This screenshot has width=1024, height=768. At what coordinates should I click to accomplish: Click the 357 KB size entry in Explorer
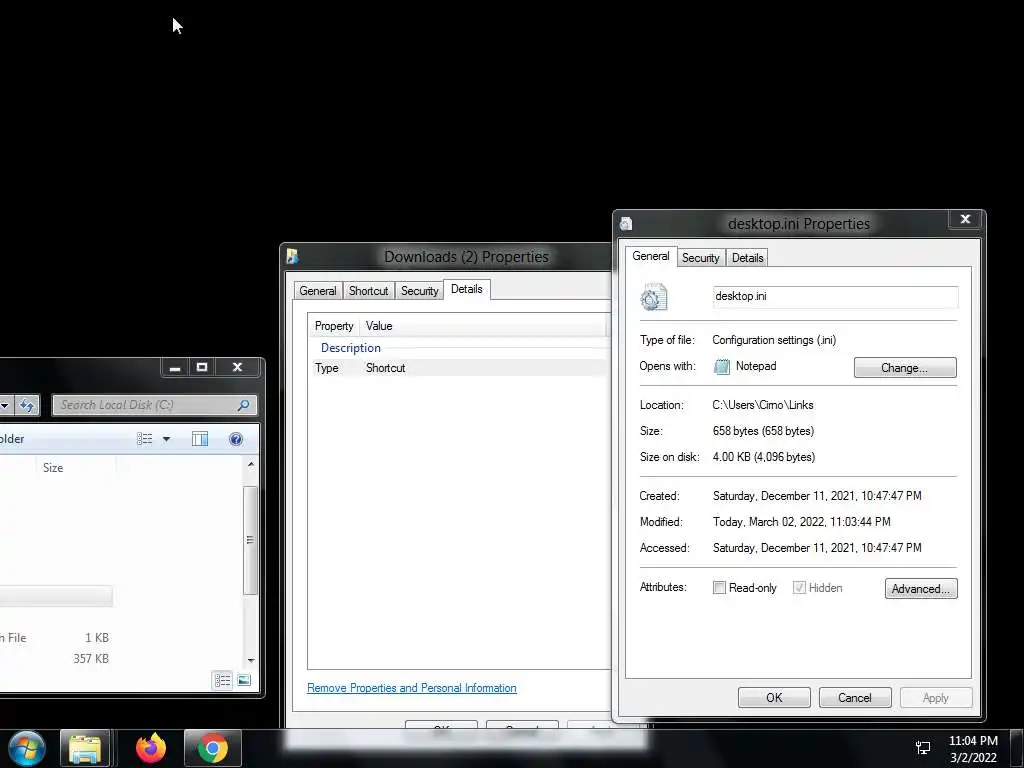(x=91, y=659)
